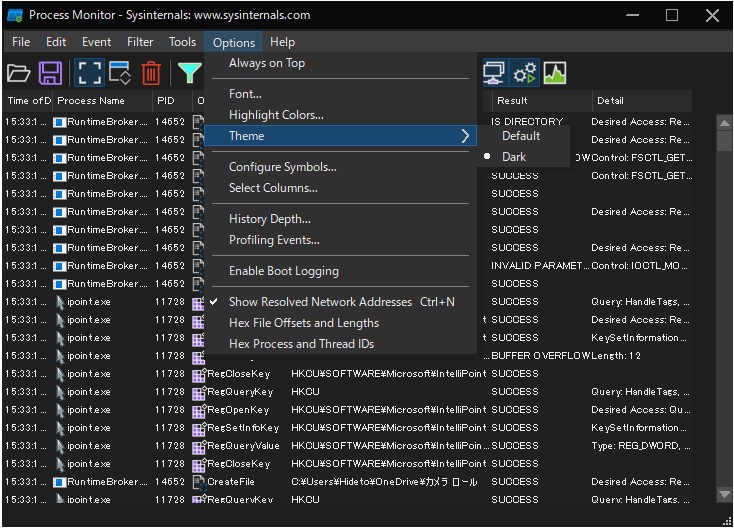
Task: Uncheck Show Resolved Network Addresses
Action: coord(340,302)
